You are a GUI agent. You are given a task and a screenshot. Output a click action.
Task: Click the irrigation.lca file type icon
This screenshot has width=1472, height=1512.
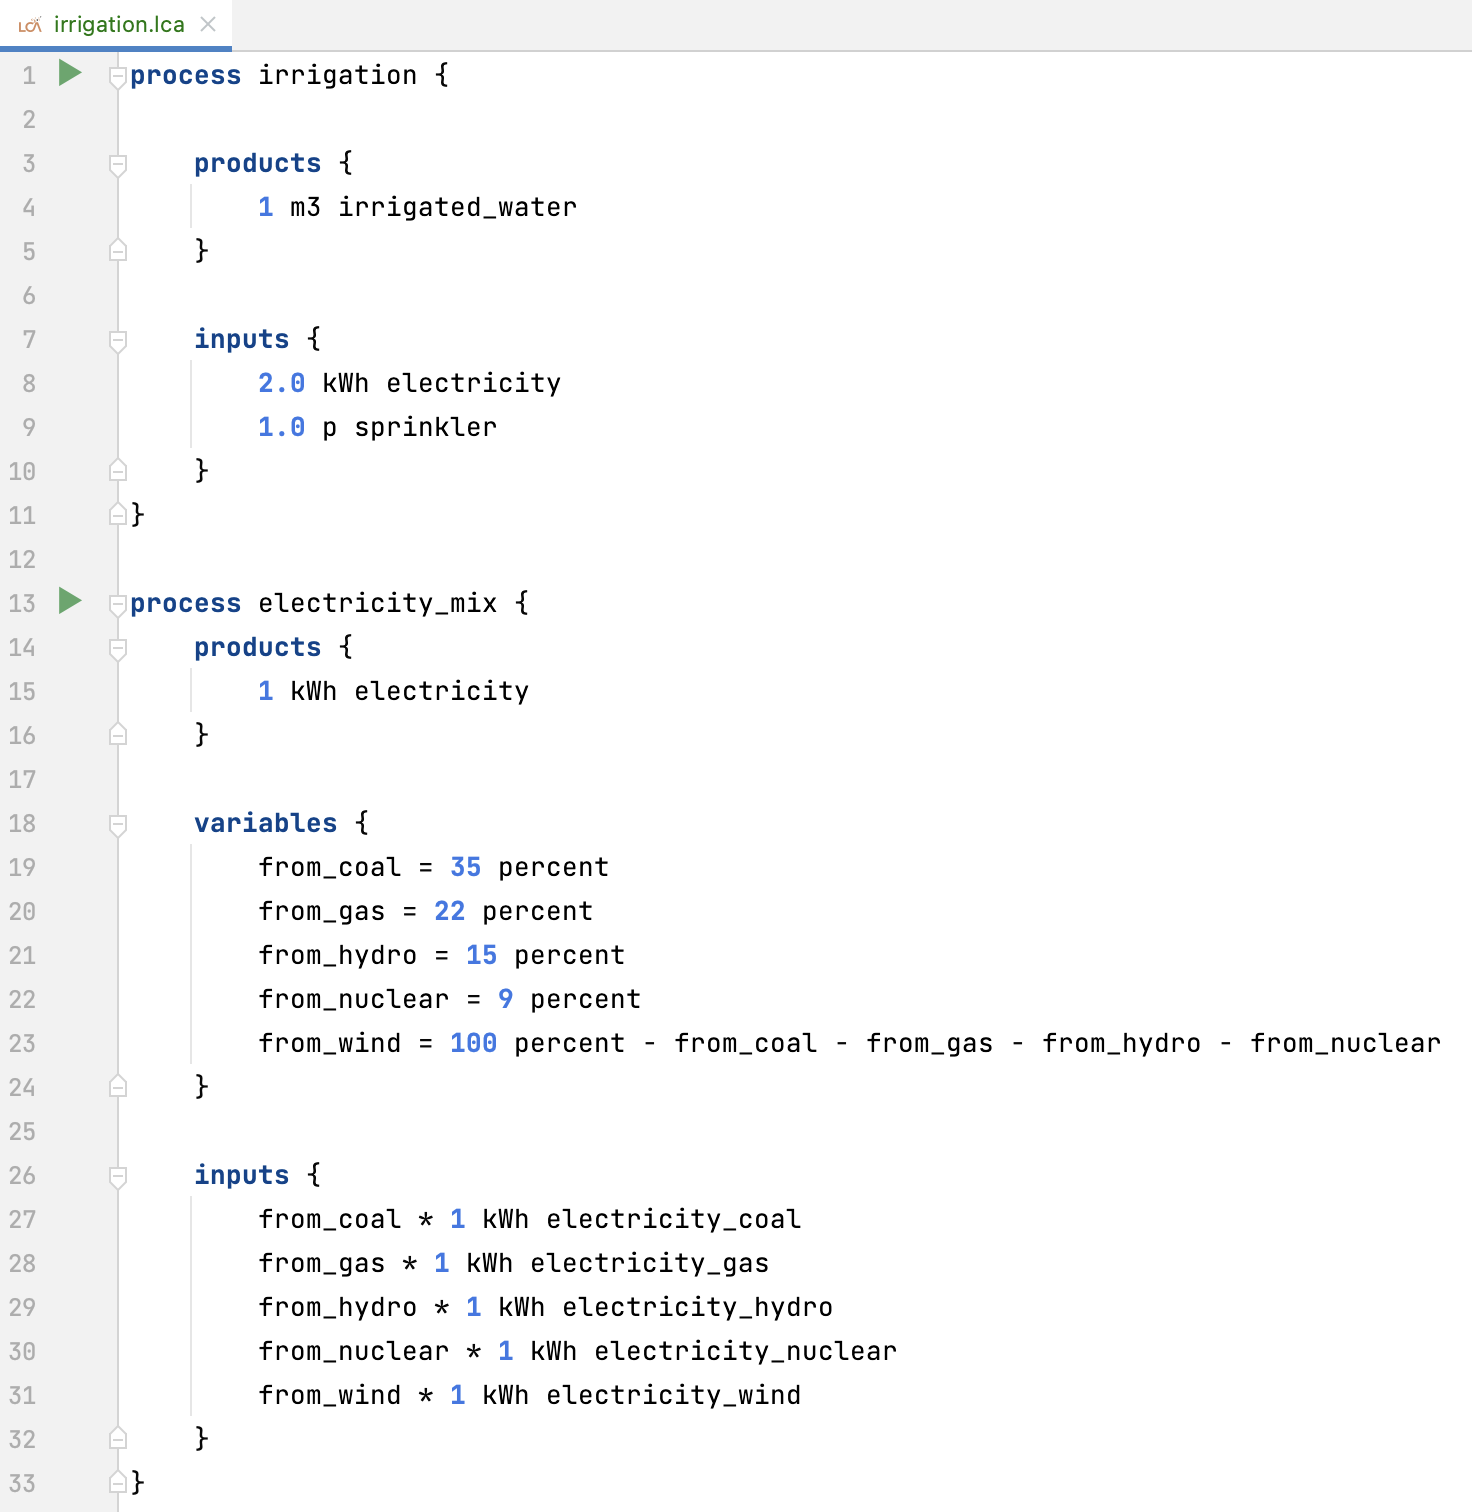coord(30,25)
